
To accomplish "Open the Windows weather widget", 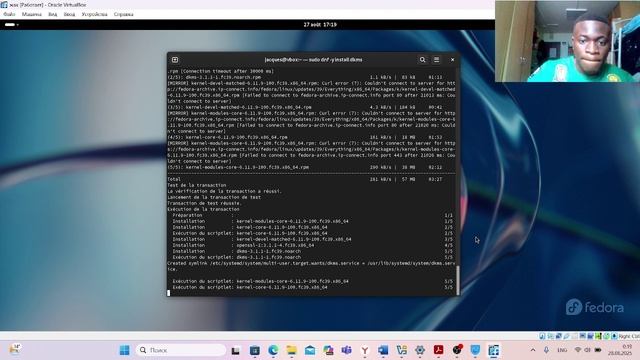I will click(x=15, y=349).
